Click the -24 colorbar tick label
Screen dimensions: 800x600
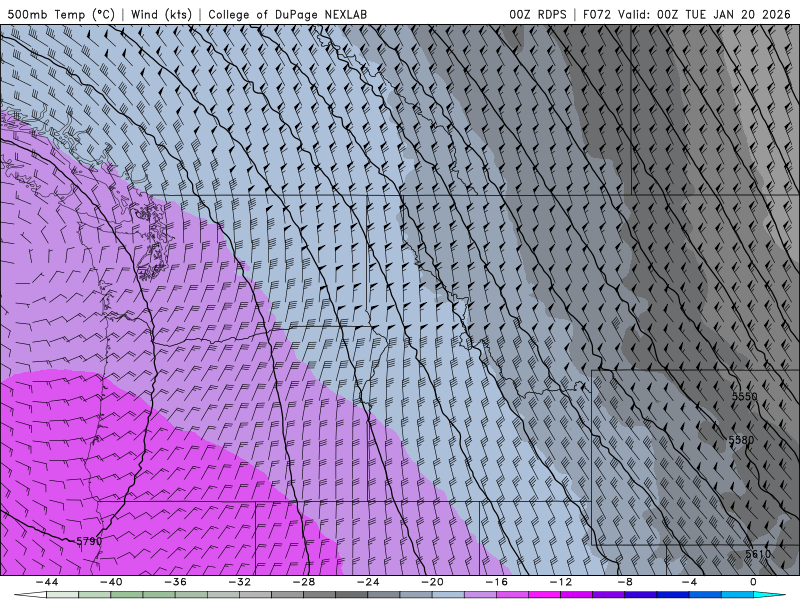pos(368,582)
